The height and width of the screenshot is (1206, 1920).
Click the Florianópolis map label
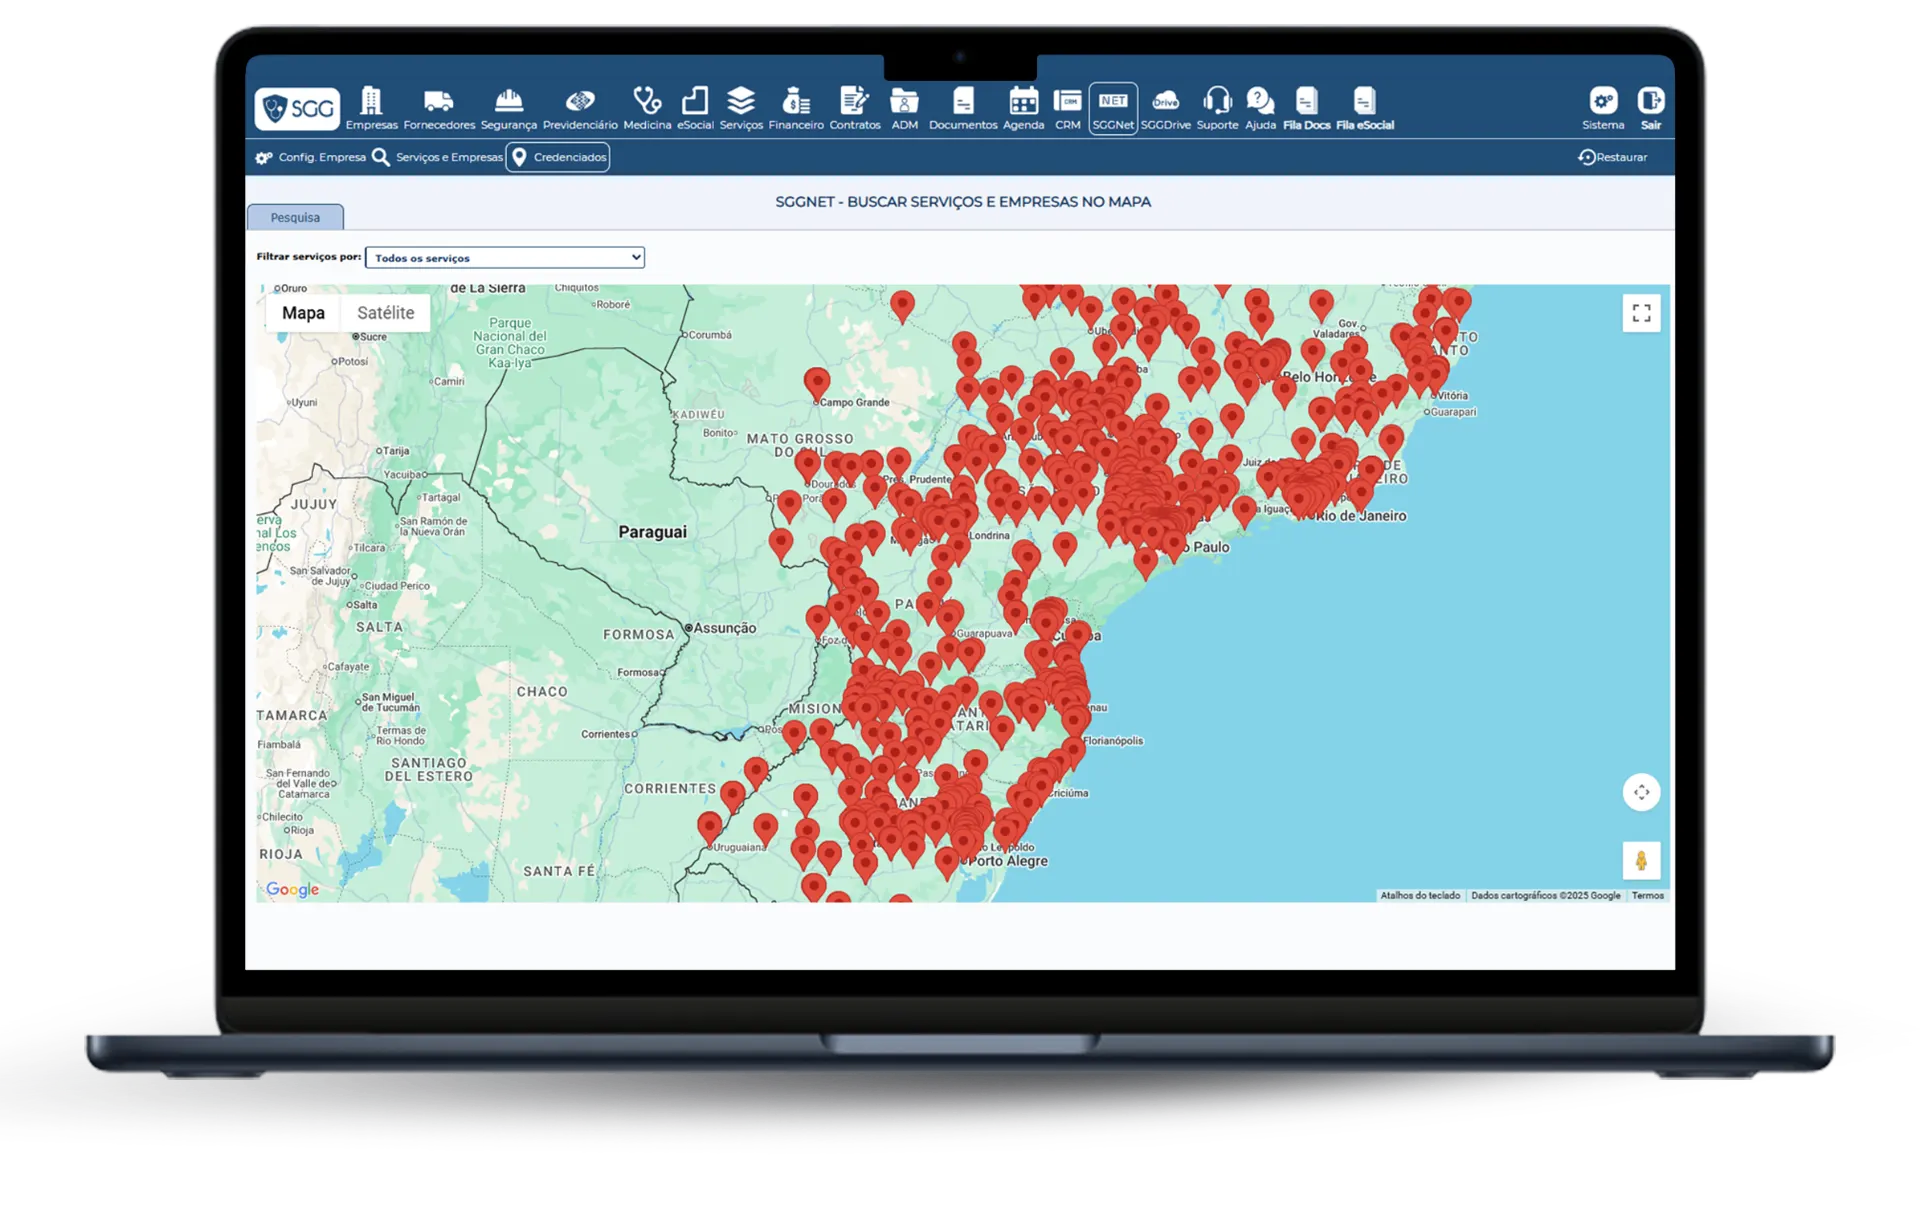pyautogui.click(x=1113, y=741)
